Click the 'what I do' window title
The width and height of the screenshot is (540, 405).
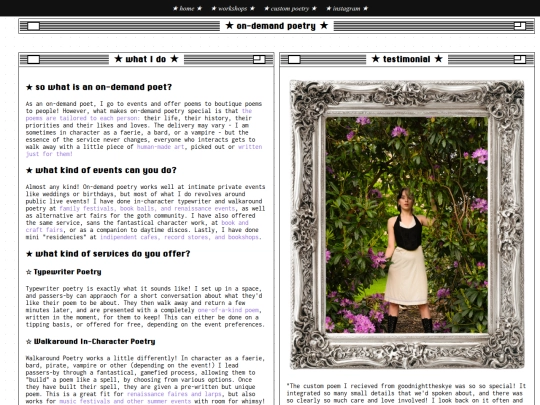(146, 59)
